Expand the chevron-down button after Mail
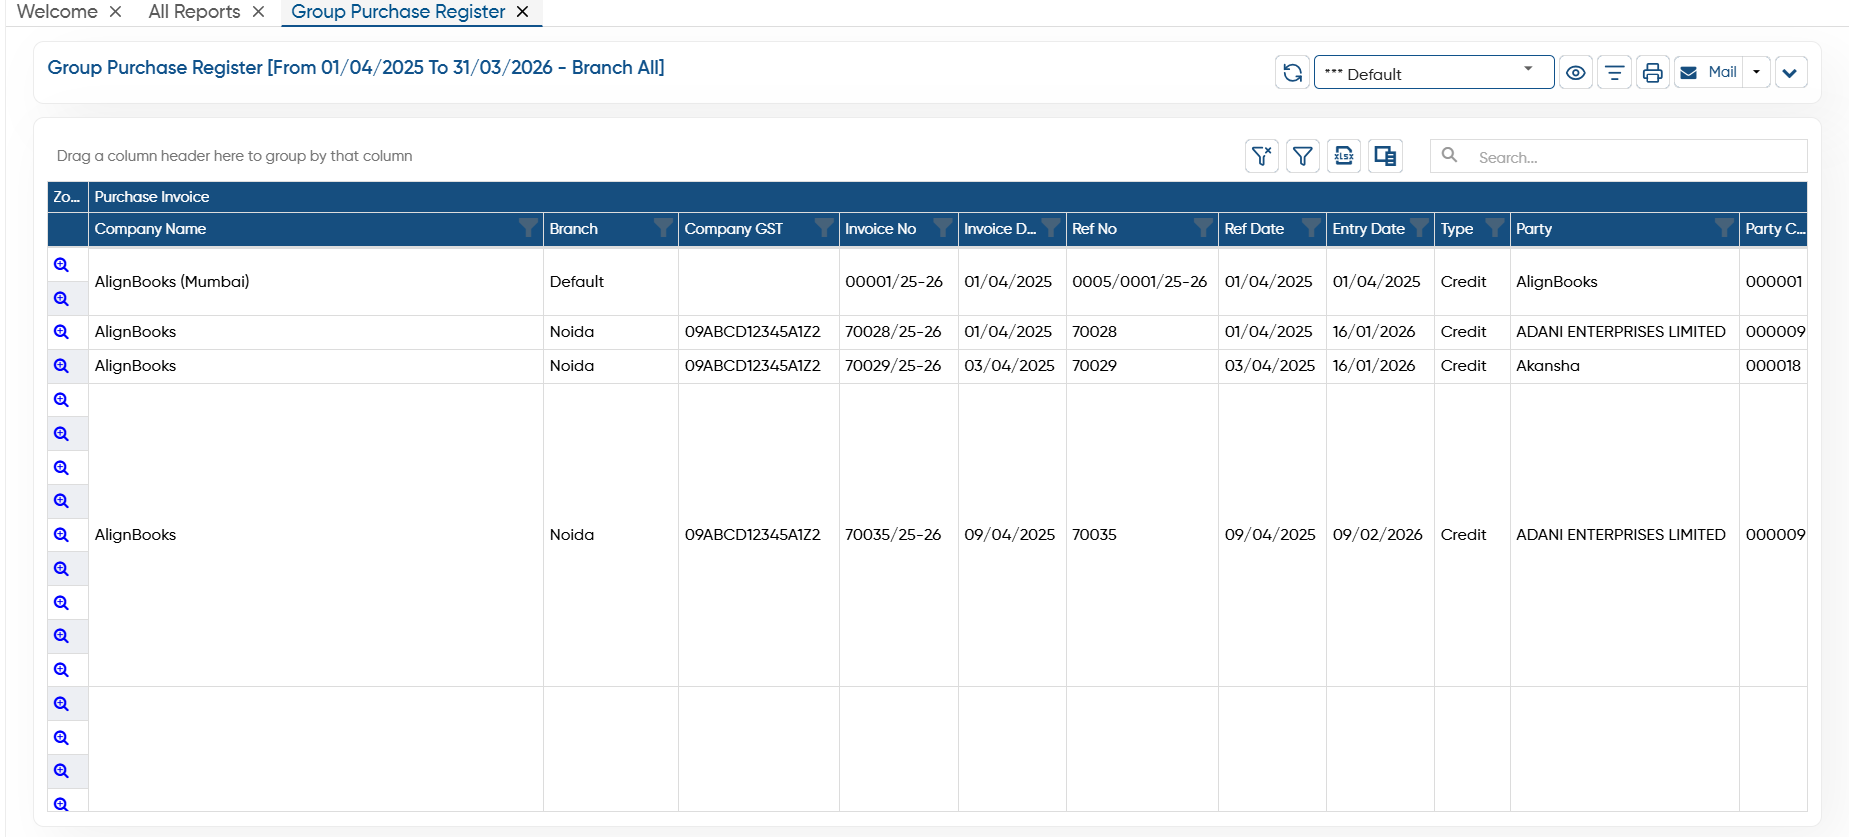Viewport: 1849px width, 837px height. point(1790,73)
